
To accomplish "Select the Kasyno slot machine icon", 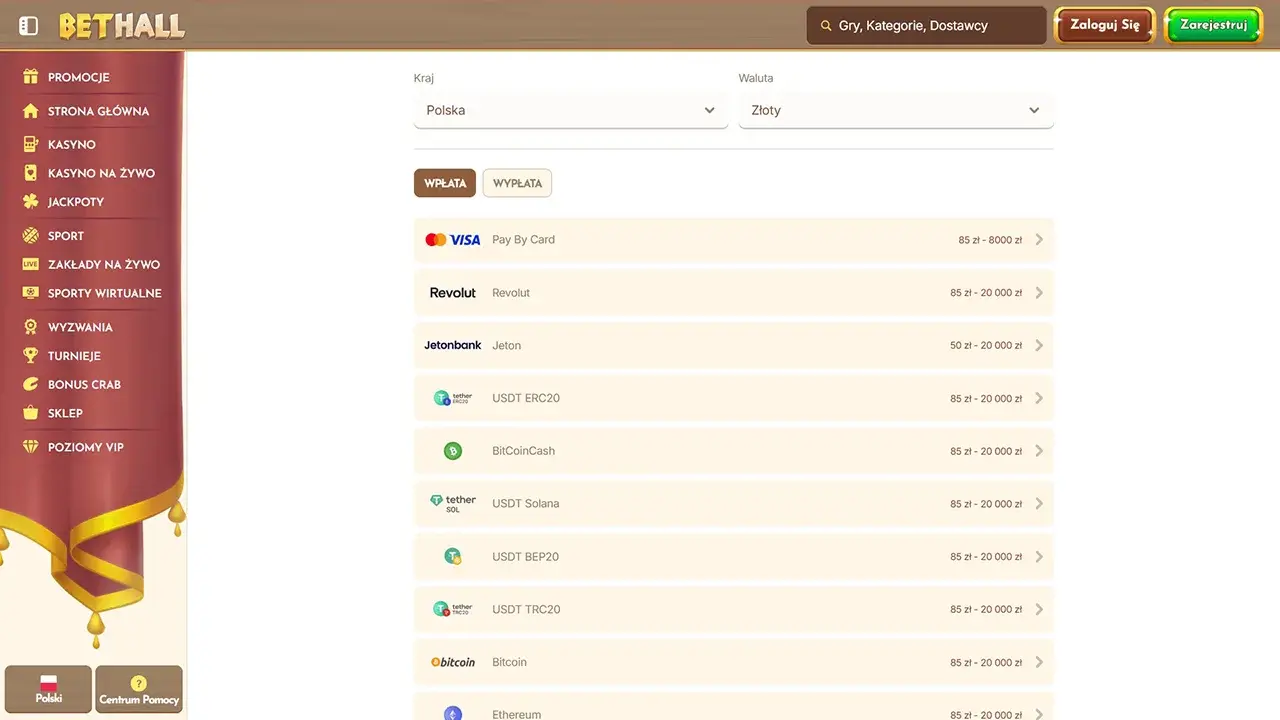I will point(30,144).
